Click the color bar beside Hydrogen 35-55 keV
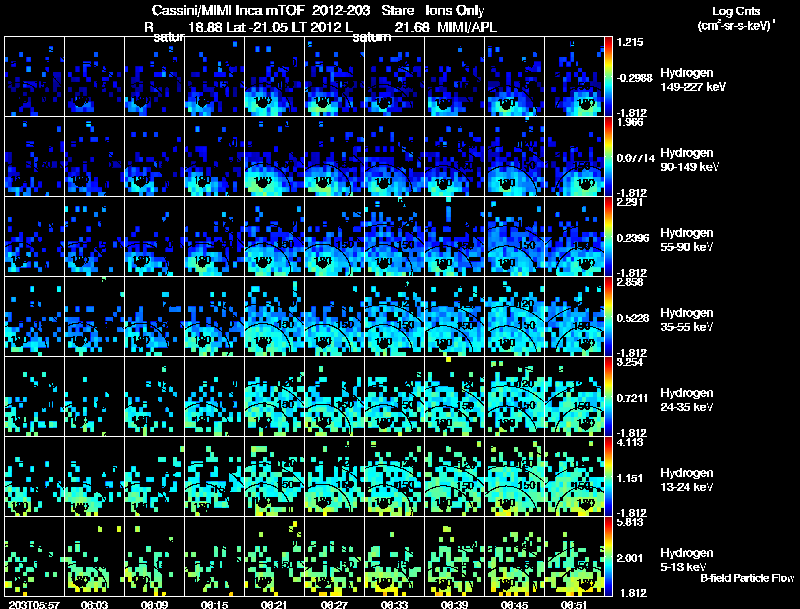 (x=608, y=317)
